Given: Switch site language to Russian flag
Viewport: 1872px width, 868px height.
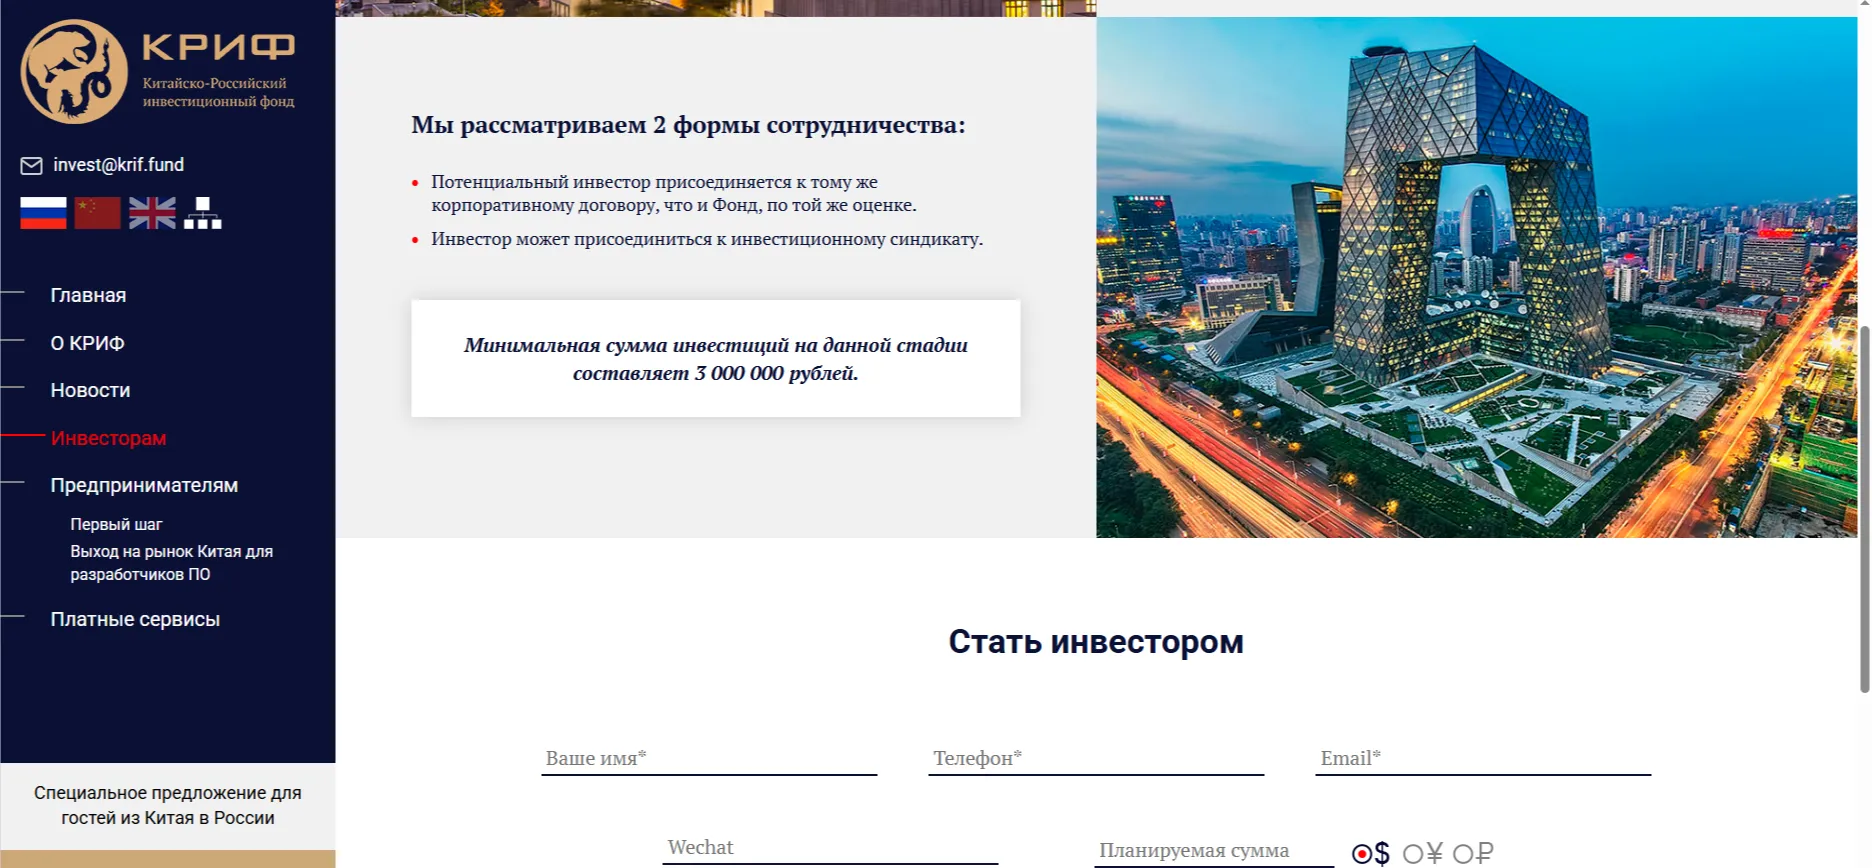Looking at the screenshot, I should coord(43,213).
